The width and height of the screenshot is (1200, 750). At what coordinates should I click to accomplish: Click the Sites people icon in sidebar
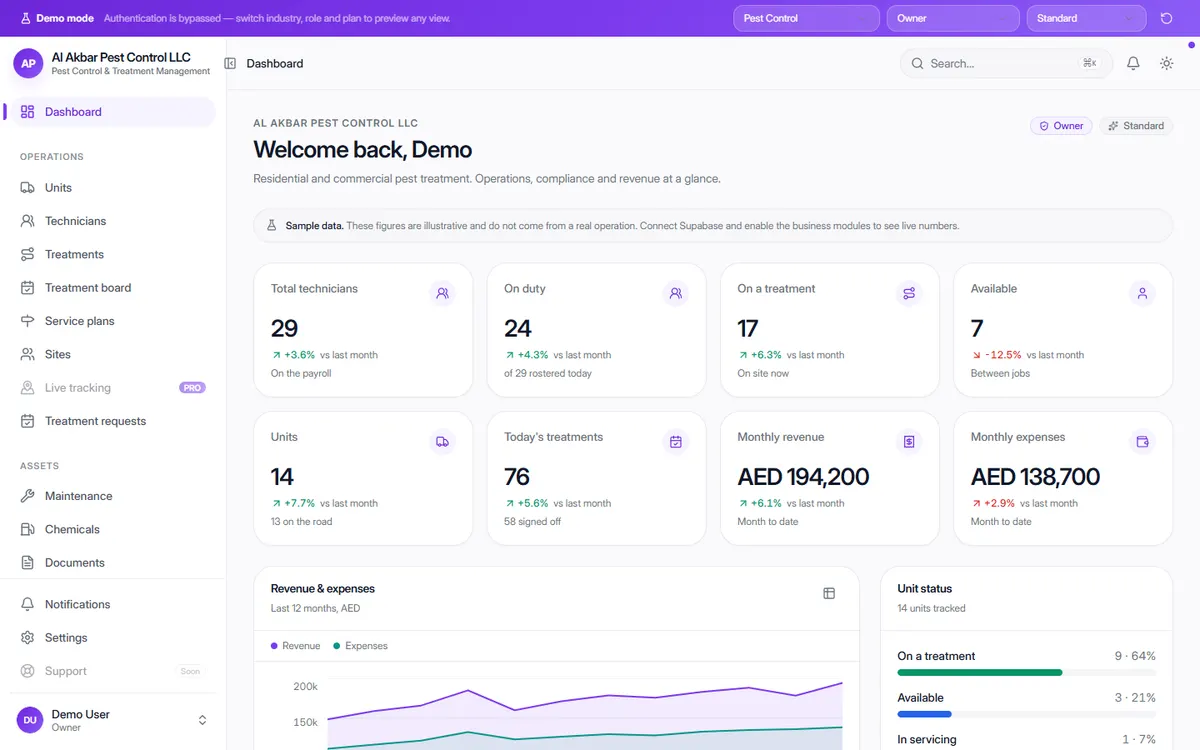click(27, 354)
